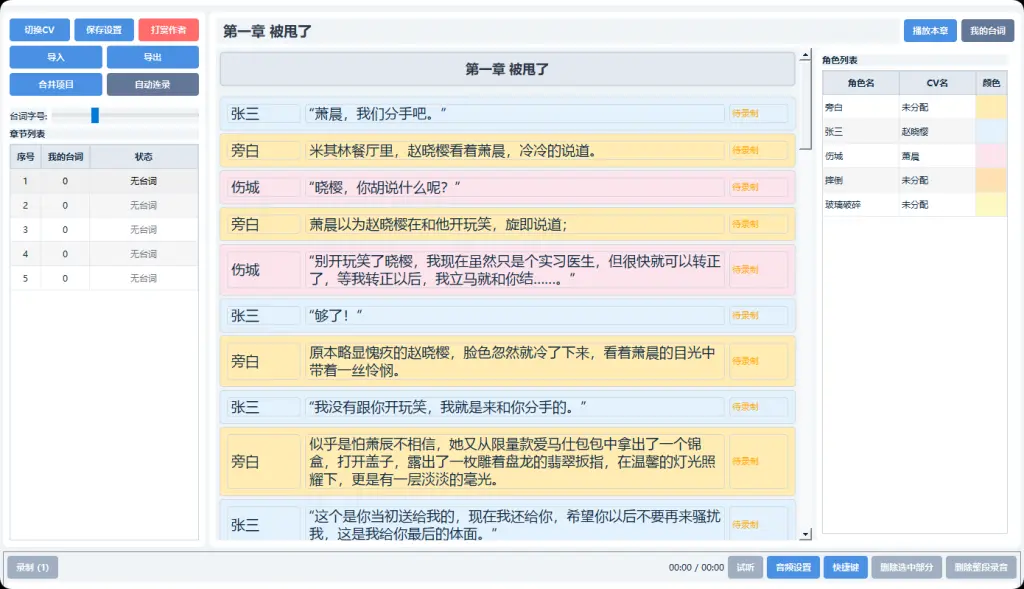This screenshot has width=1024, height=589.
Task: Click script scrollbar down arrow
Action: click(x=805, y=534)
